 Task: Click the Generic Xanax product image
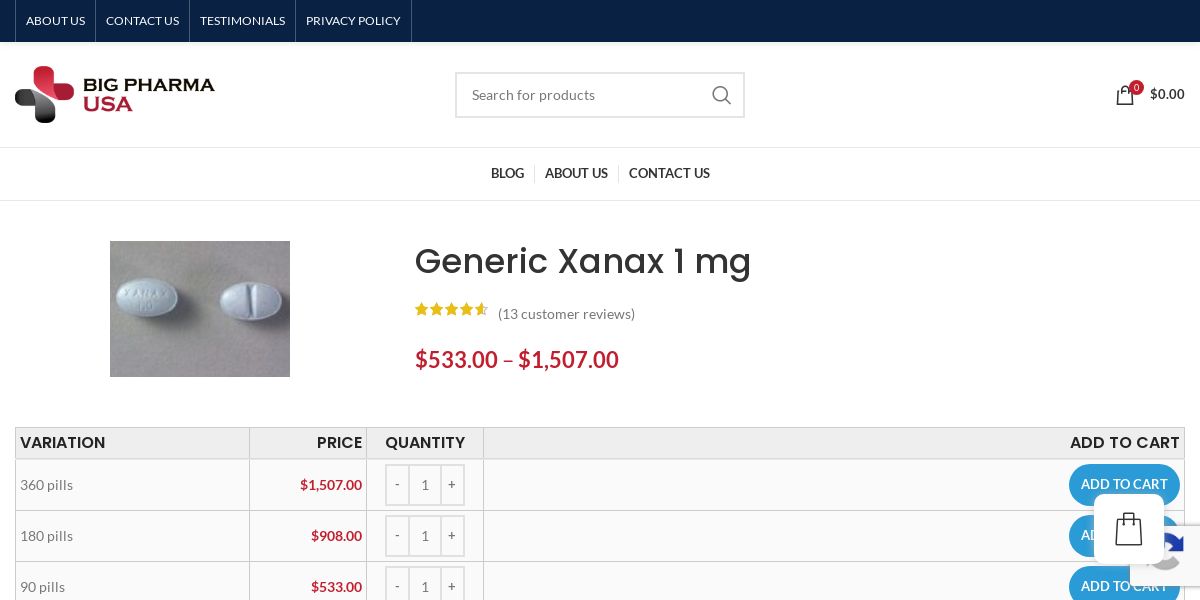[200, 309]
